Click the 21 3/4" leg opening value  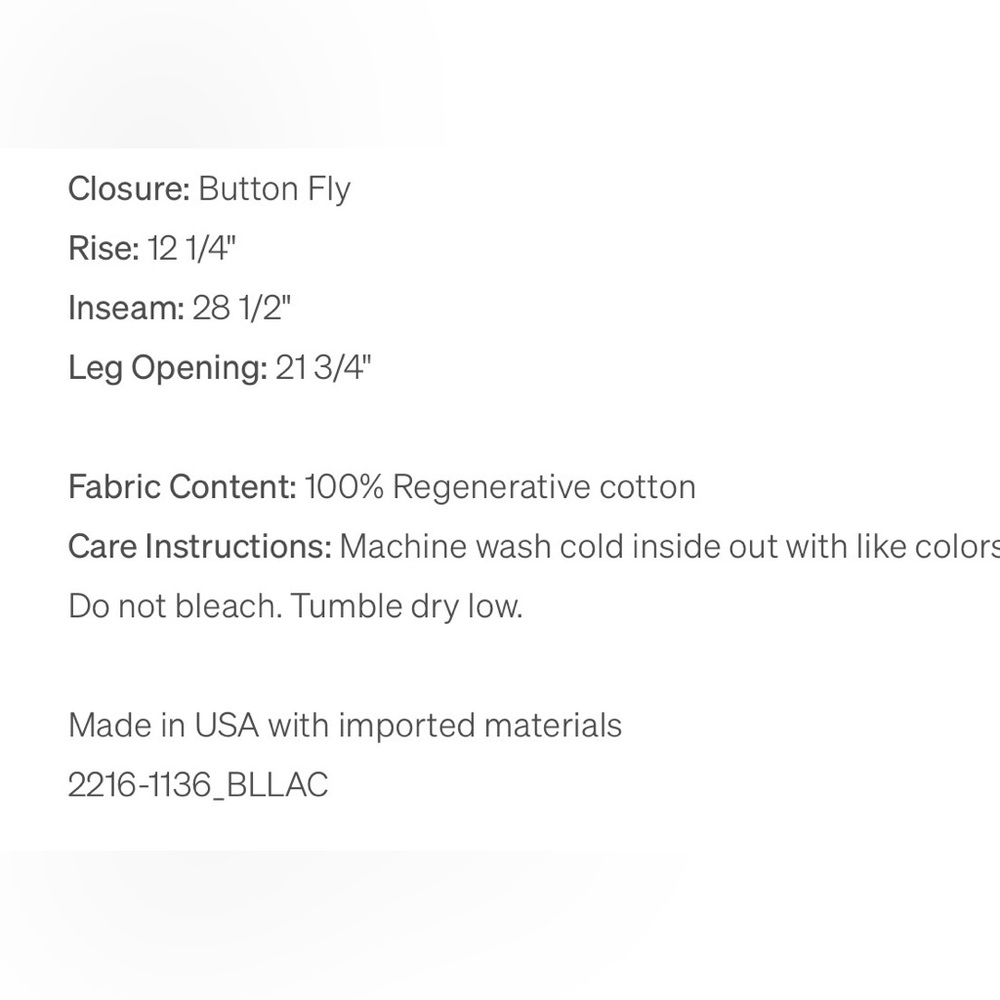(x=323, y=369)
